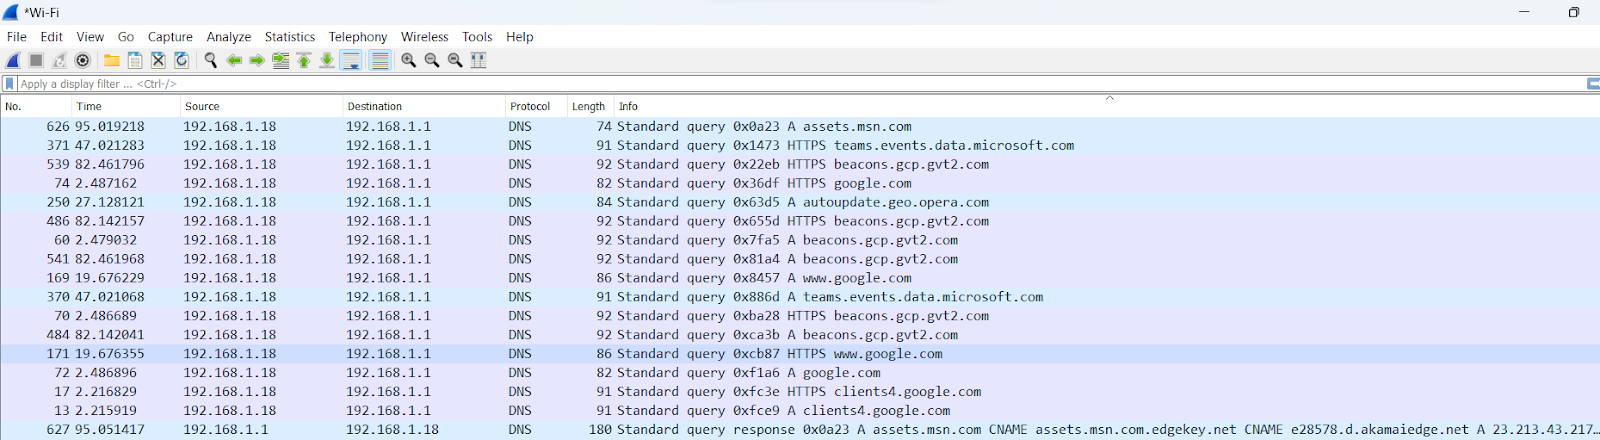Screen dimensions: 1600x440
Task: Select packet 169 A www.google.com query
Action: [x=800, y=279]
